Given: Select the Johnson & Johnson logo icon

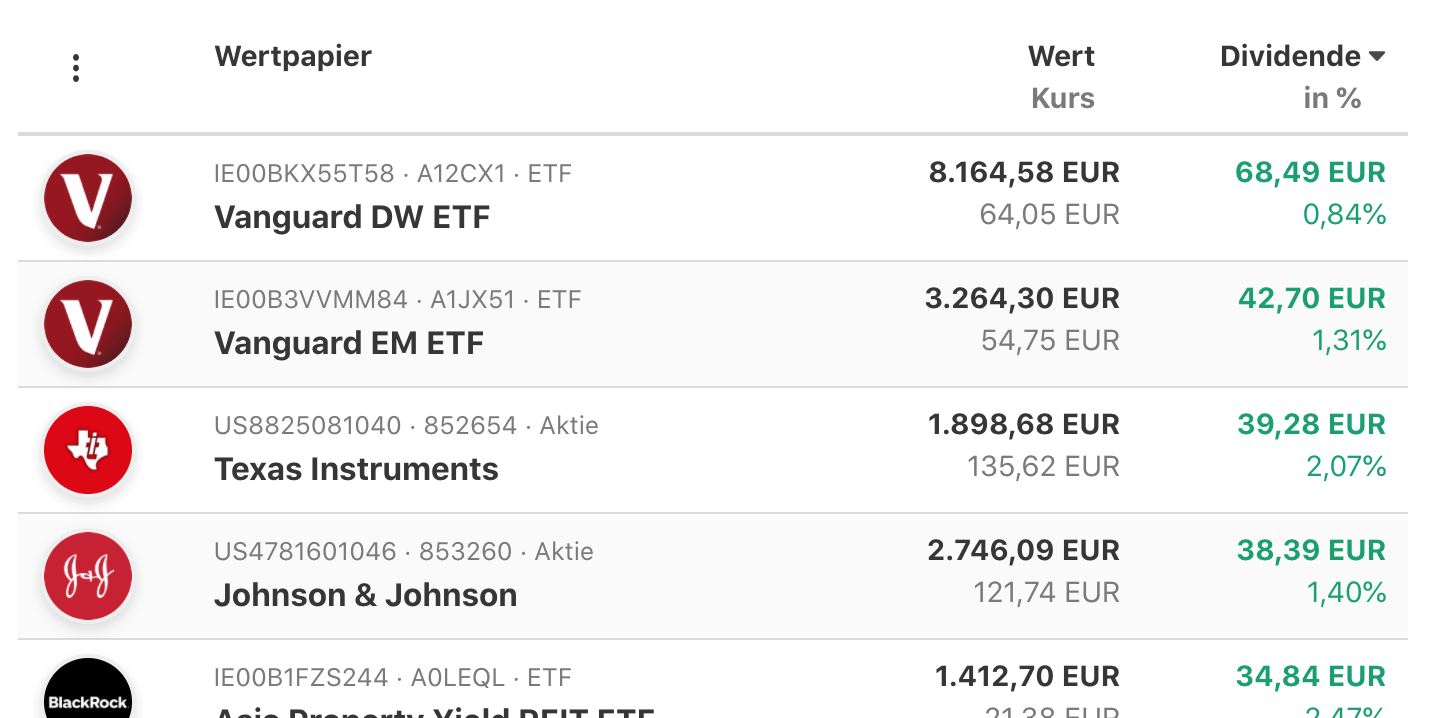Looking at the screenshot, I should (88, 576).
